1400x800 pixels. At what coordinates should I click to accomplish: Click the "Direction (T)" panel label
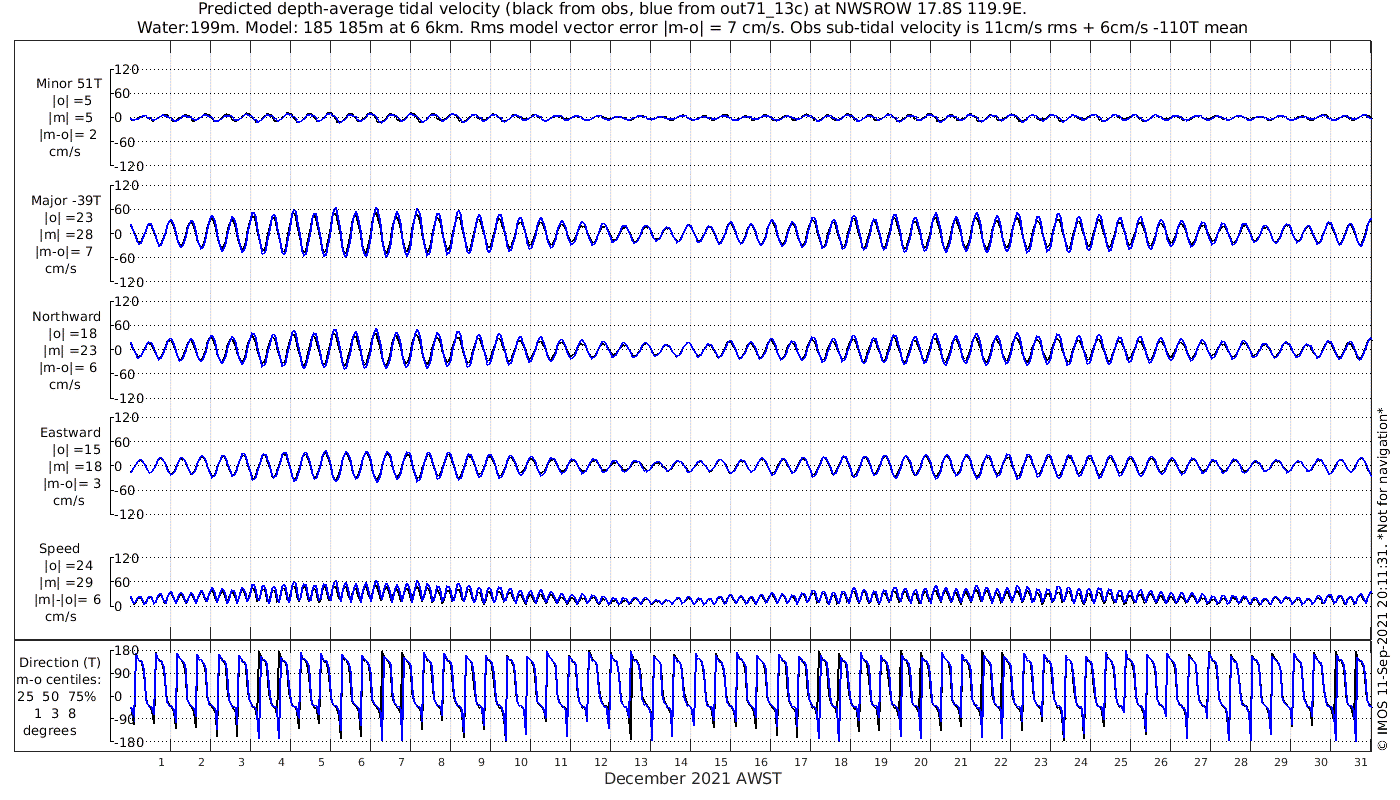point(60,662)
